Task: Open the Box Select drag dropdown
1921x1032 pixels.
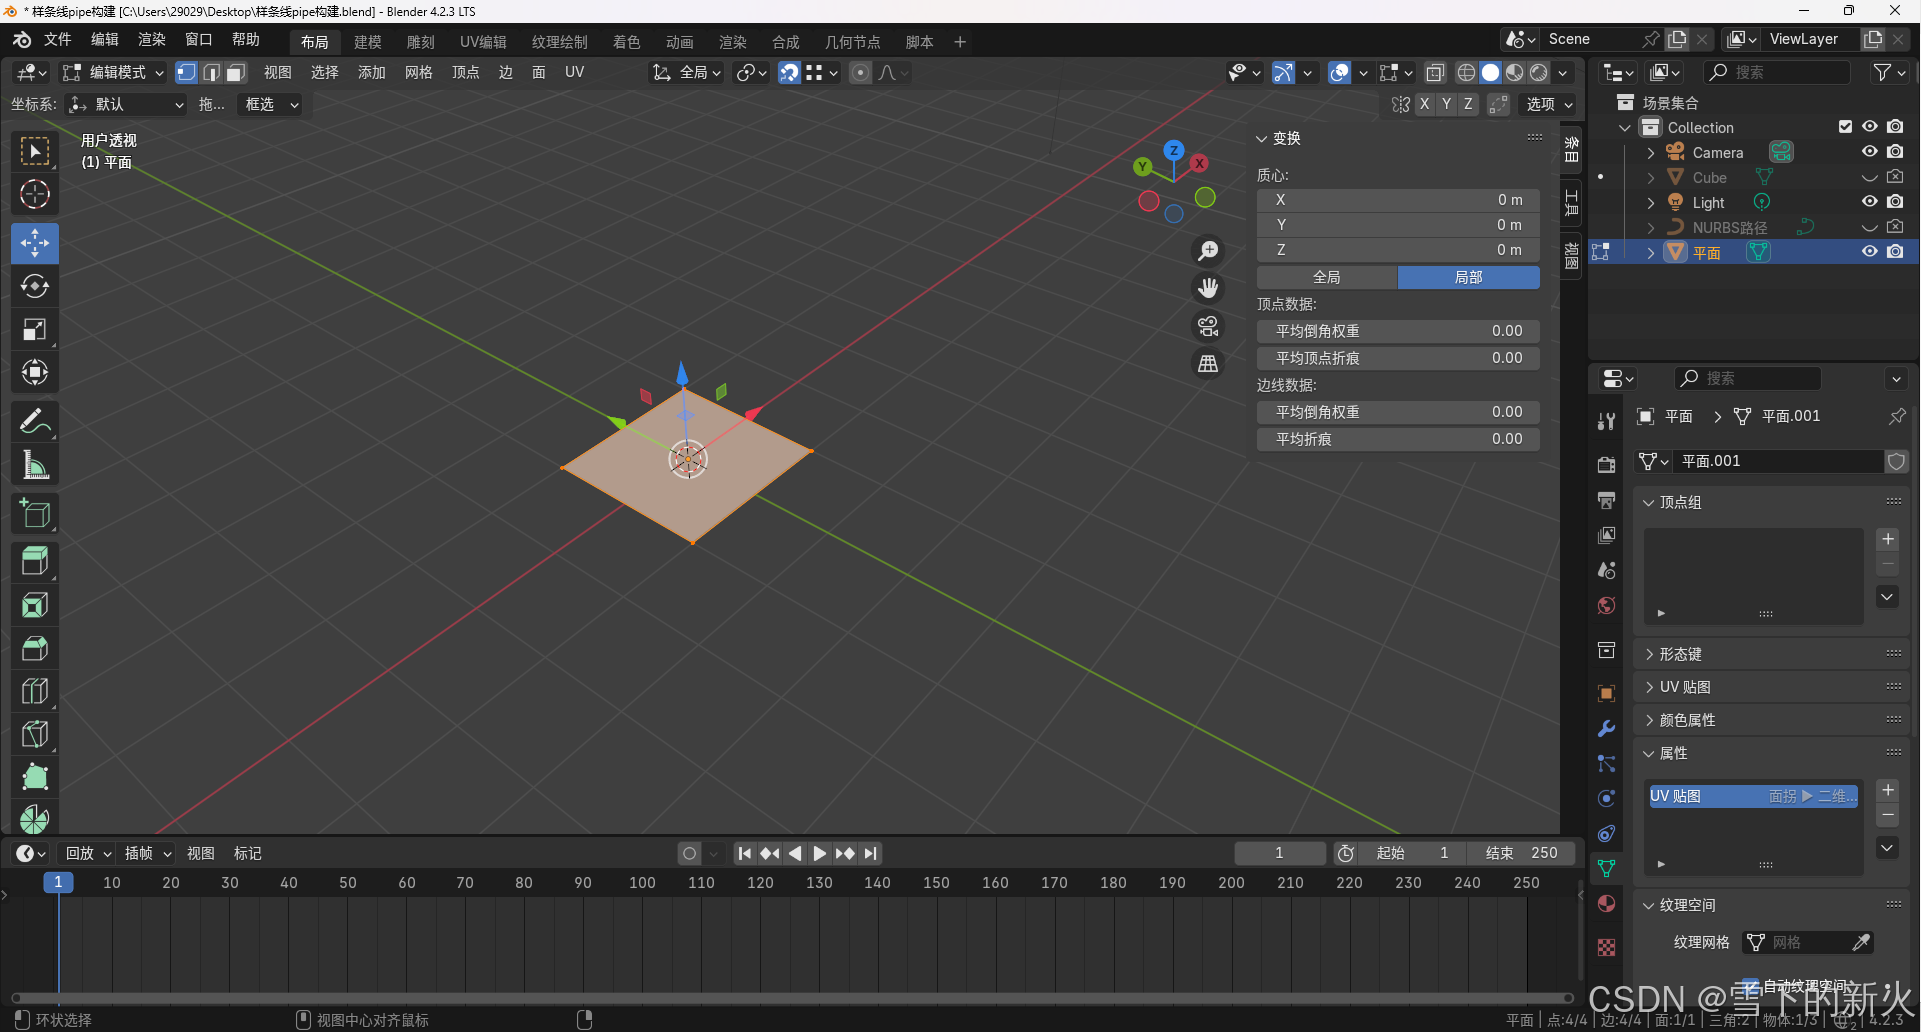Action: (269, 104)
